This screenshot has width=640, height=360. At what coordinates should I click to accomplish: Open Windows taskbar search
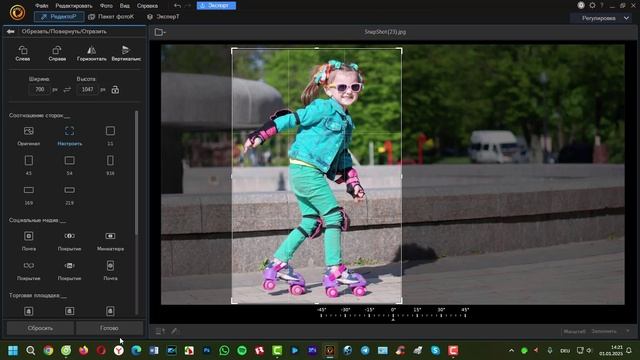31,350
